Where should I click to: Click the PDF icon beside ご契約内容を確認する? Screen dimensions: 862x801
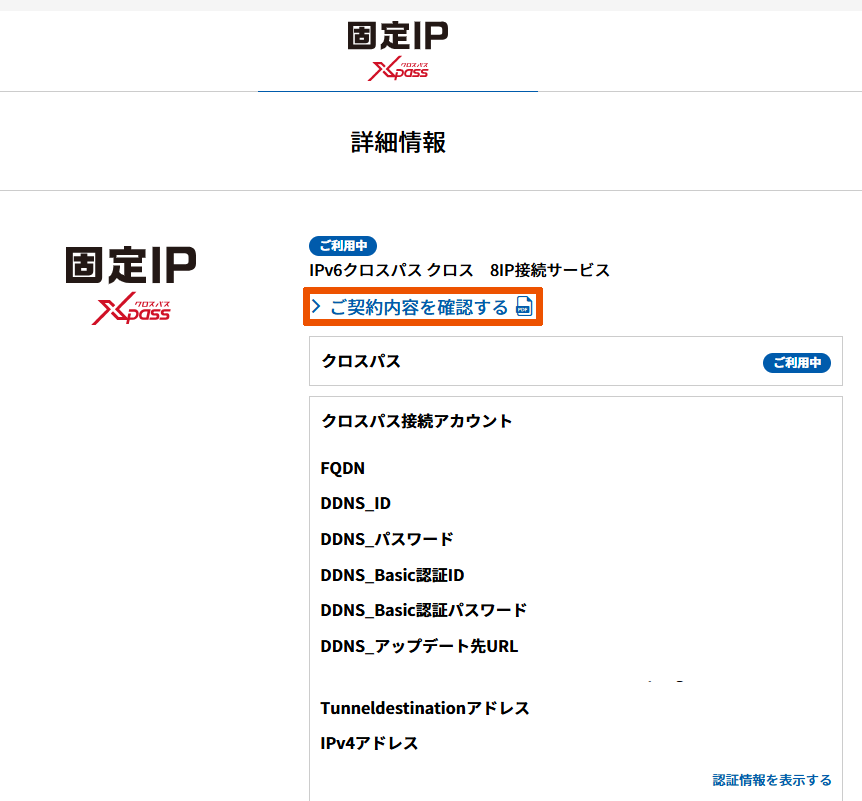click(525, 307)
